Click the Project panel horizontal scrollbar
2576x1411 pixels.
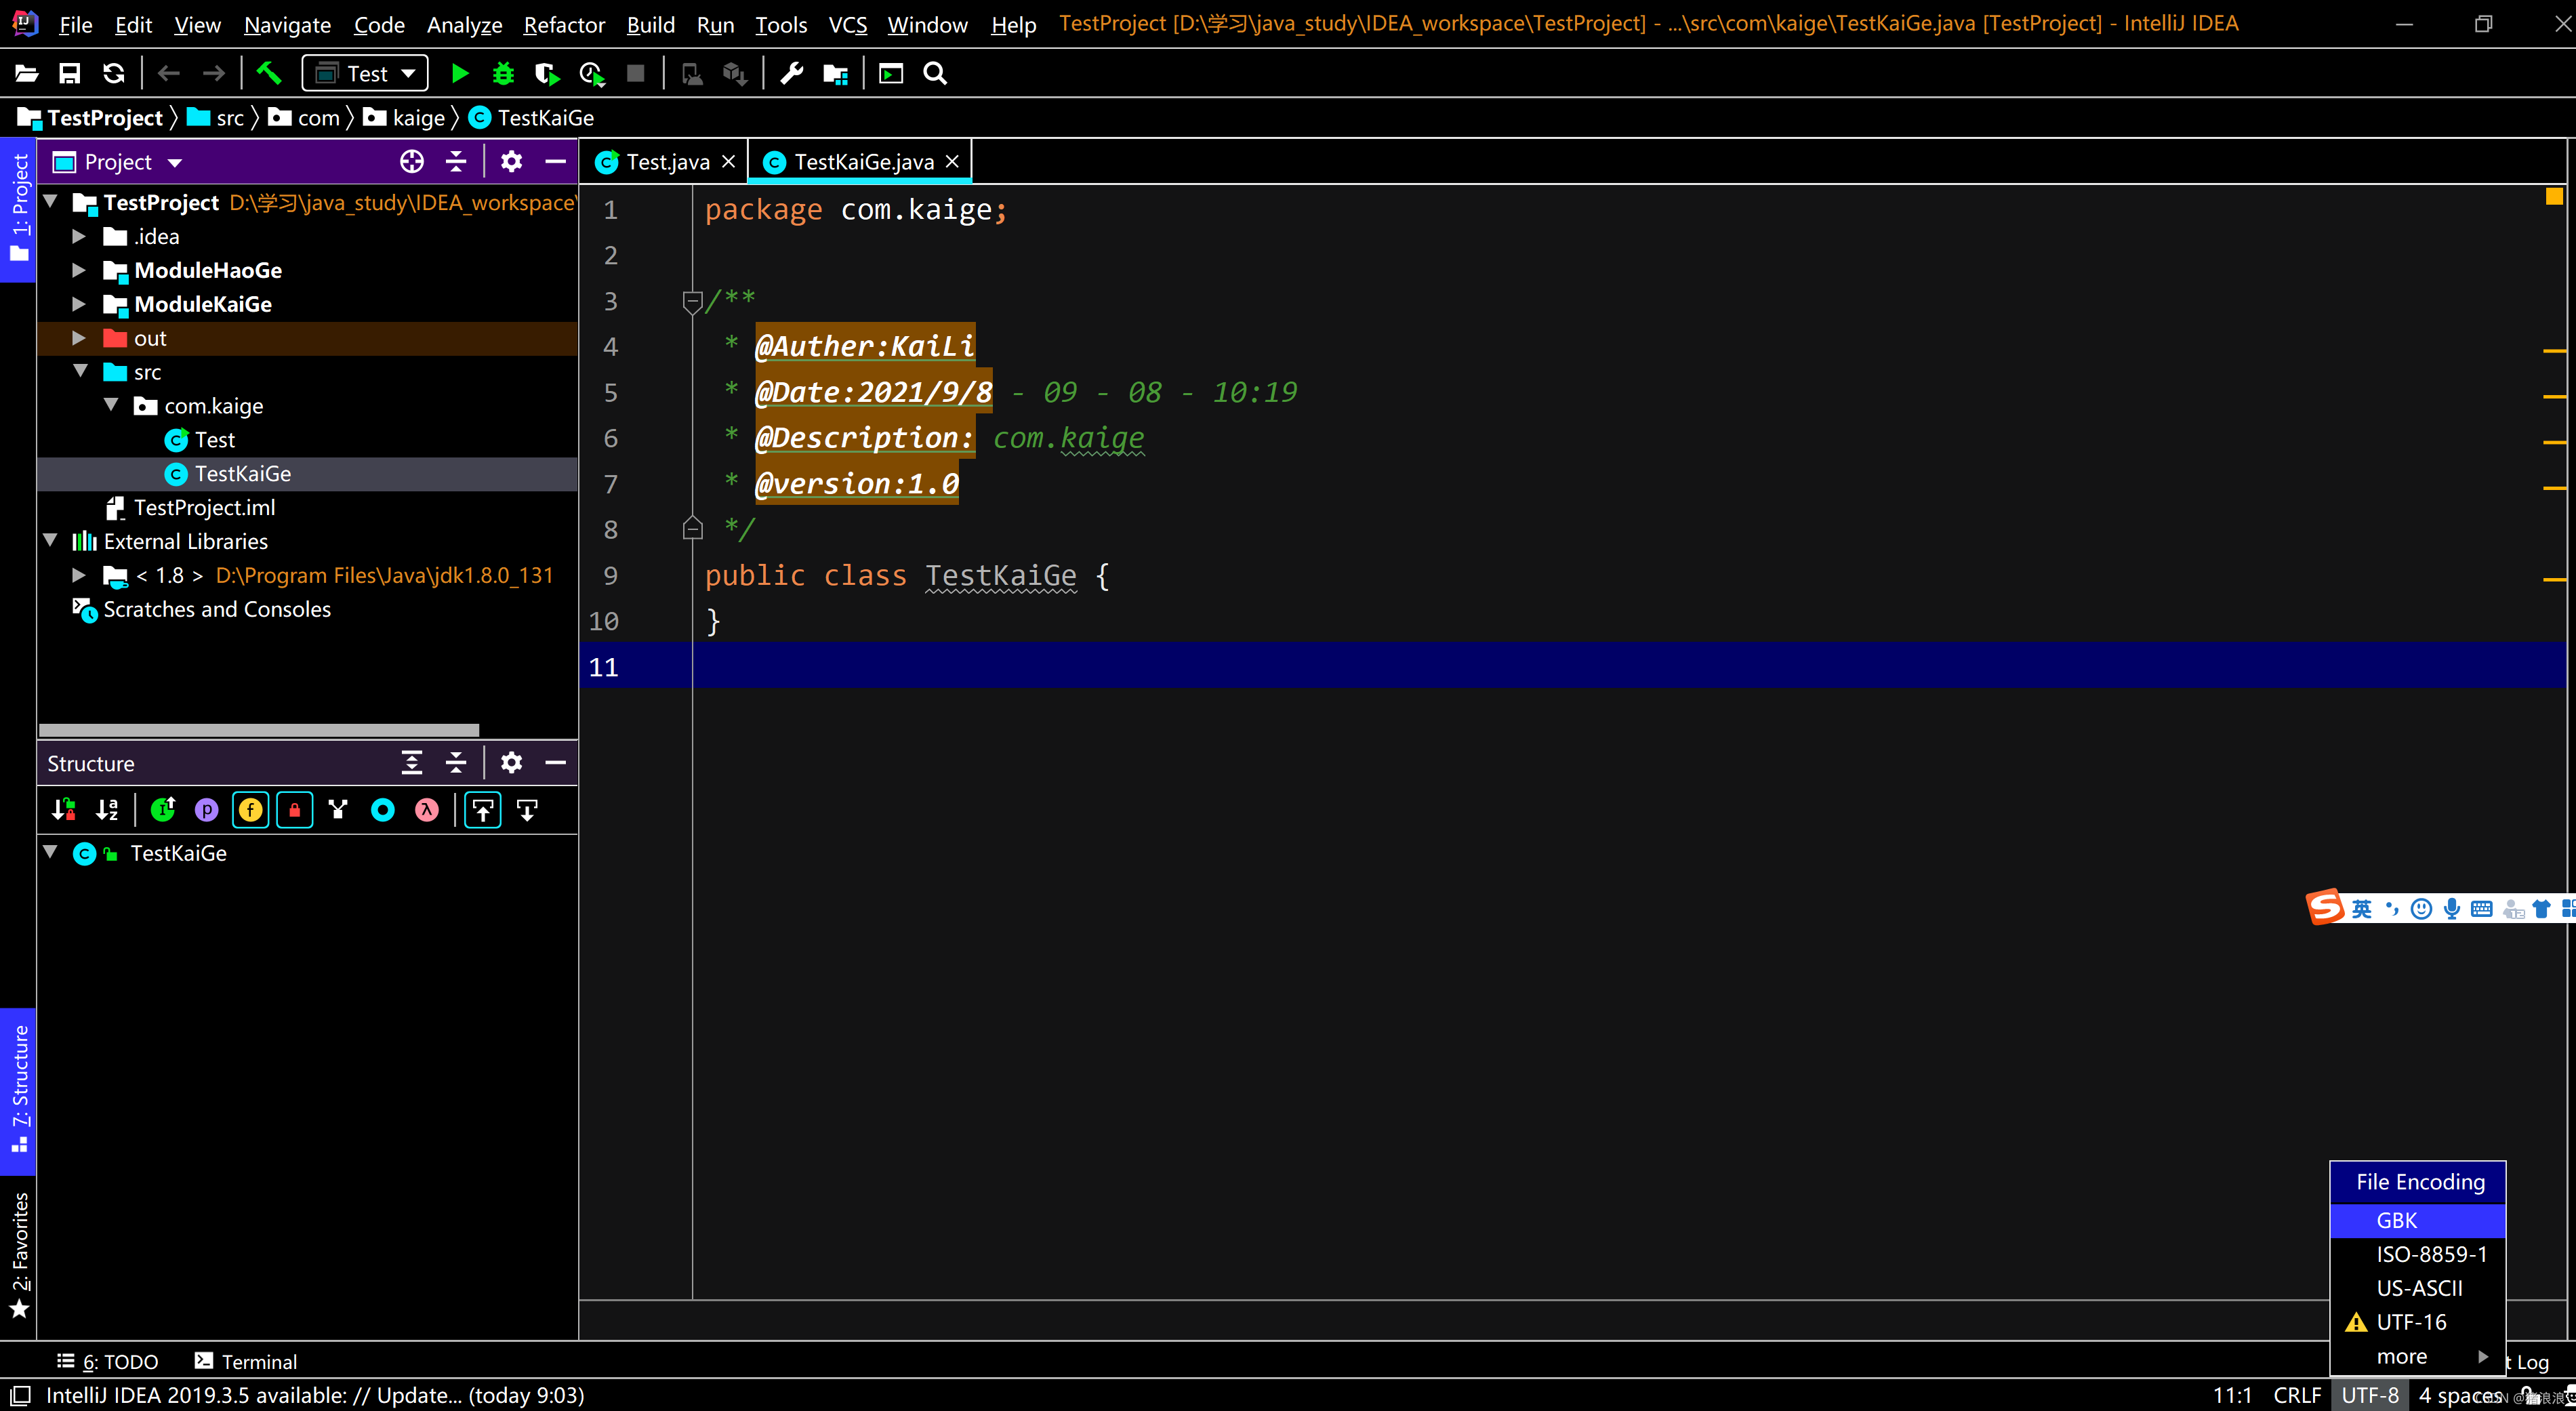pos(259,730)
